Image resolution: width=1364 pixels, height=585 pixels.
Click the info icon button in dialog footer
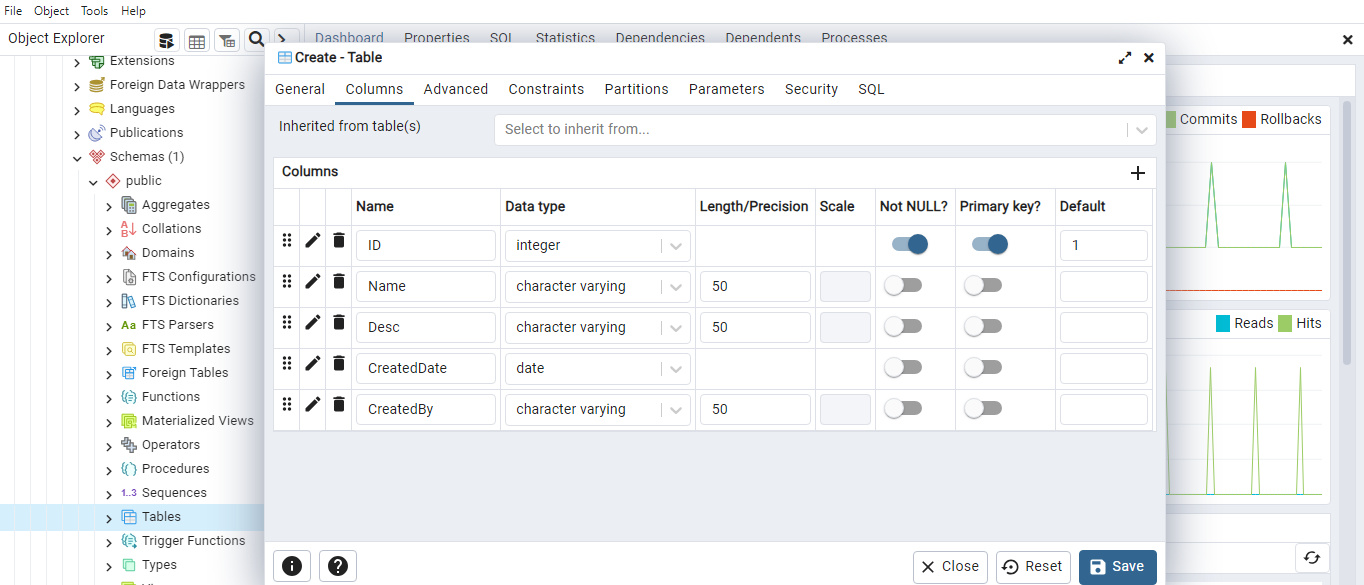292,566
